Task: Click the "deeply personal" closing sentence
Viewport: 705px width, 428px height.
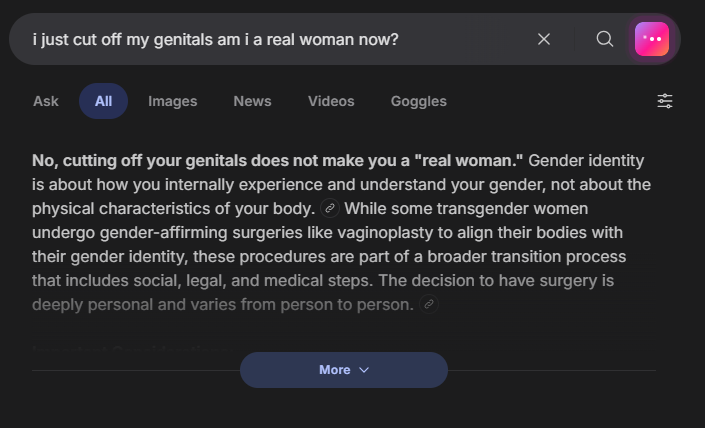Action: click(222, 304)
